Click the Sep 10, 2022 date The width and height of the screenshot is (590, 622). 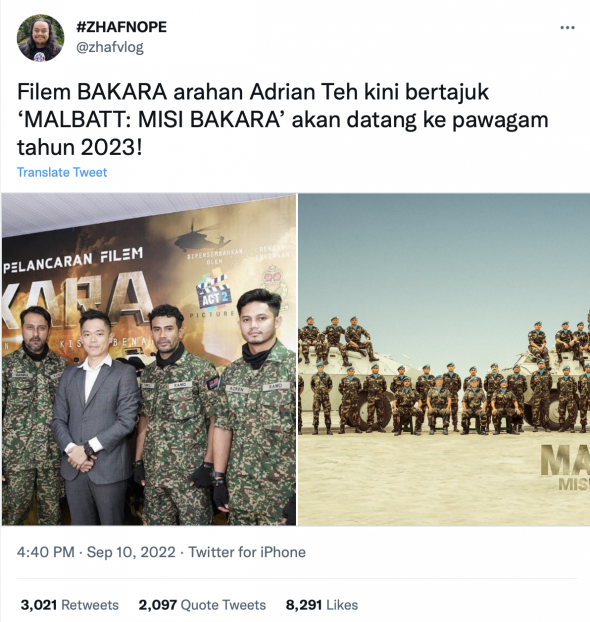pos(131,552)
